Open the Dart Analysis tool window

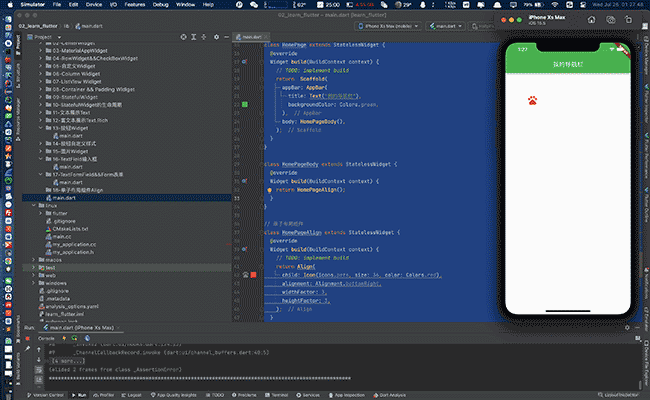pyautogui.click(x=389, y=395)
